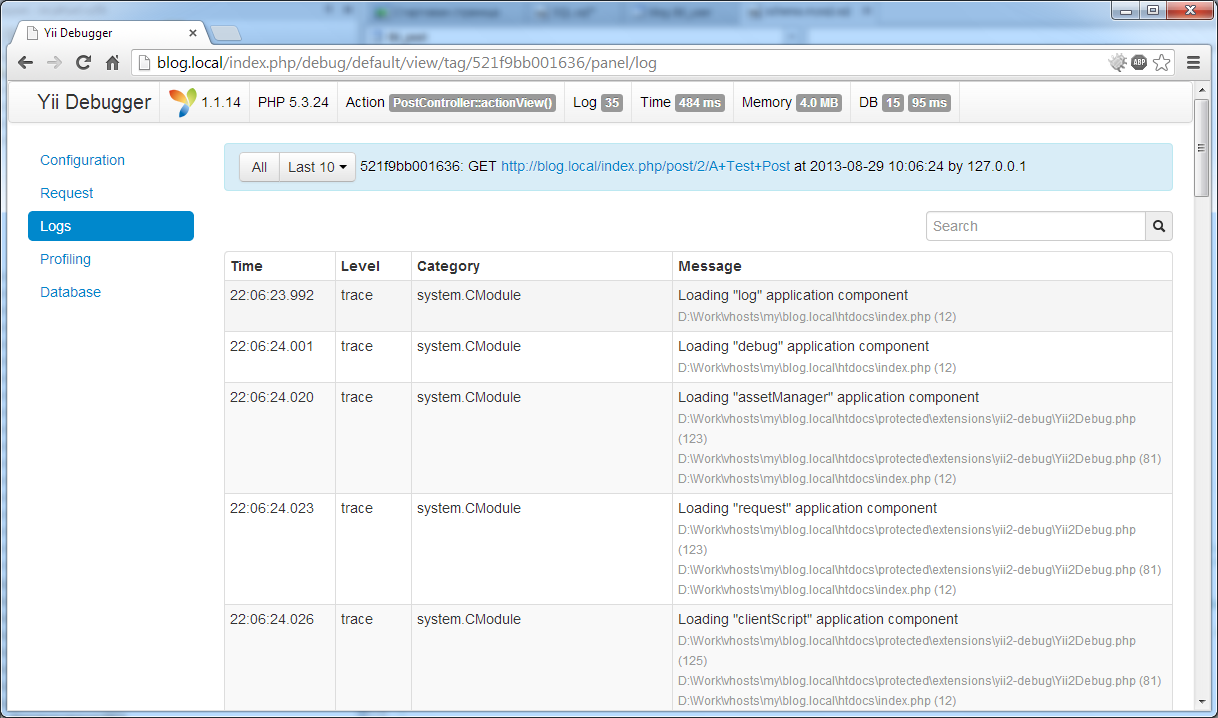Click the scrollbar up arrow
The width and height of the screenshot is (1218, 718).
pos(1201,91)
